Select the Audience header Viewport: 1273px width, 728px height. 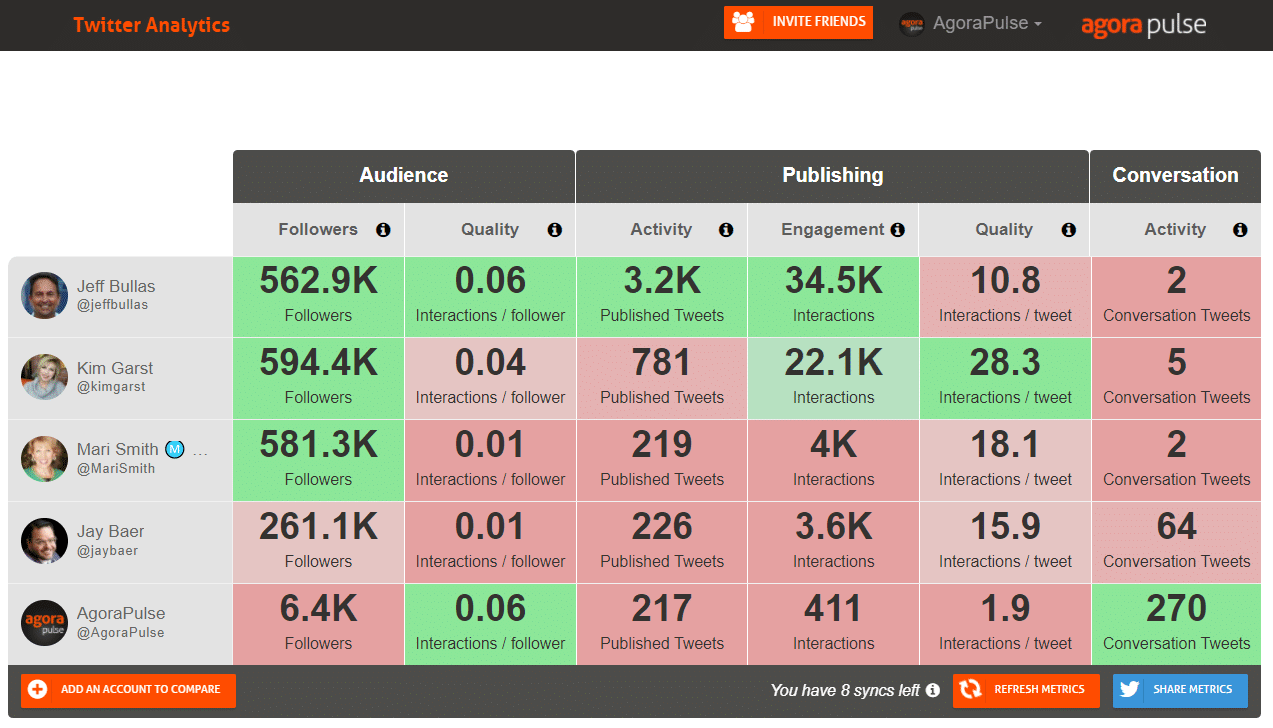(x=404, y=176)
